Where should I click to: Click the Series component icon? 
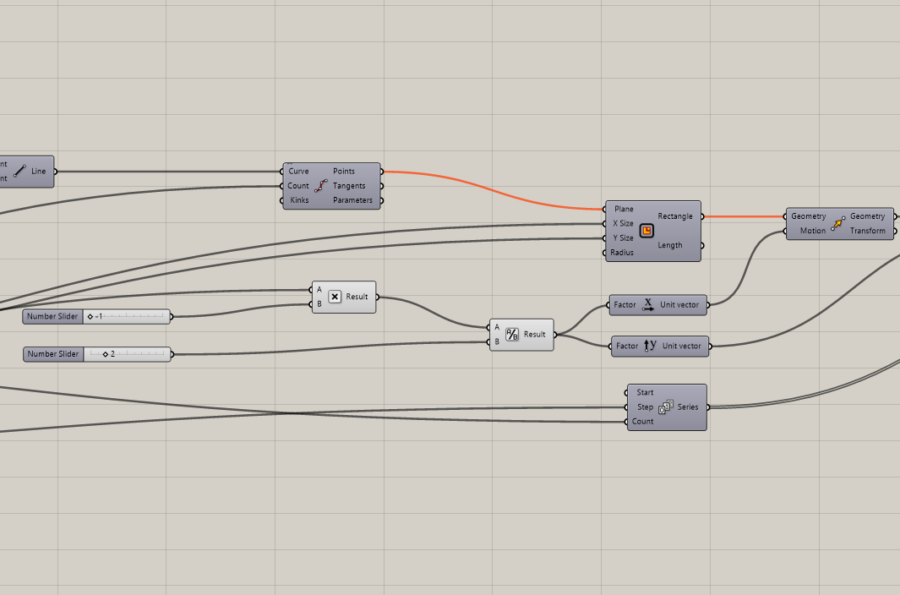point(666,407)
